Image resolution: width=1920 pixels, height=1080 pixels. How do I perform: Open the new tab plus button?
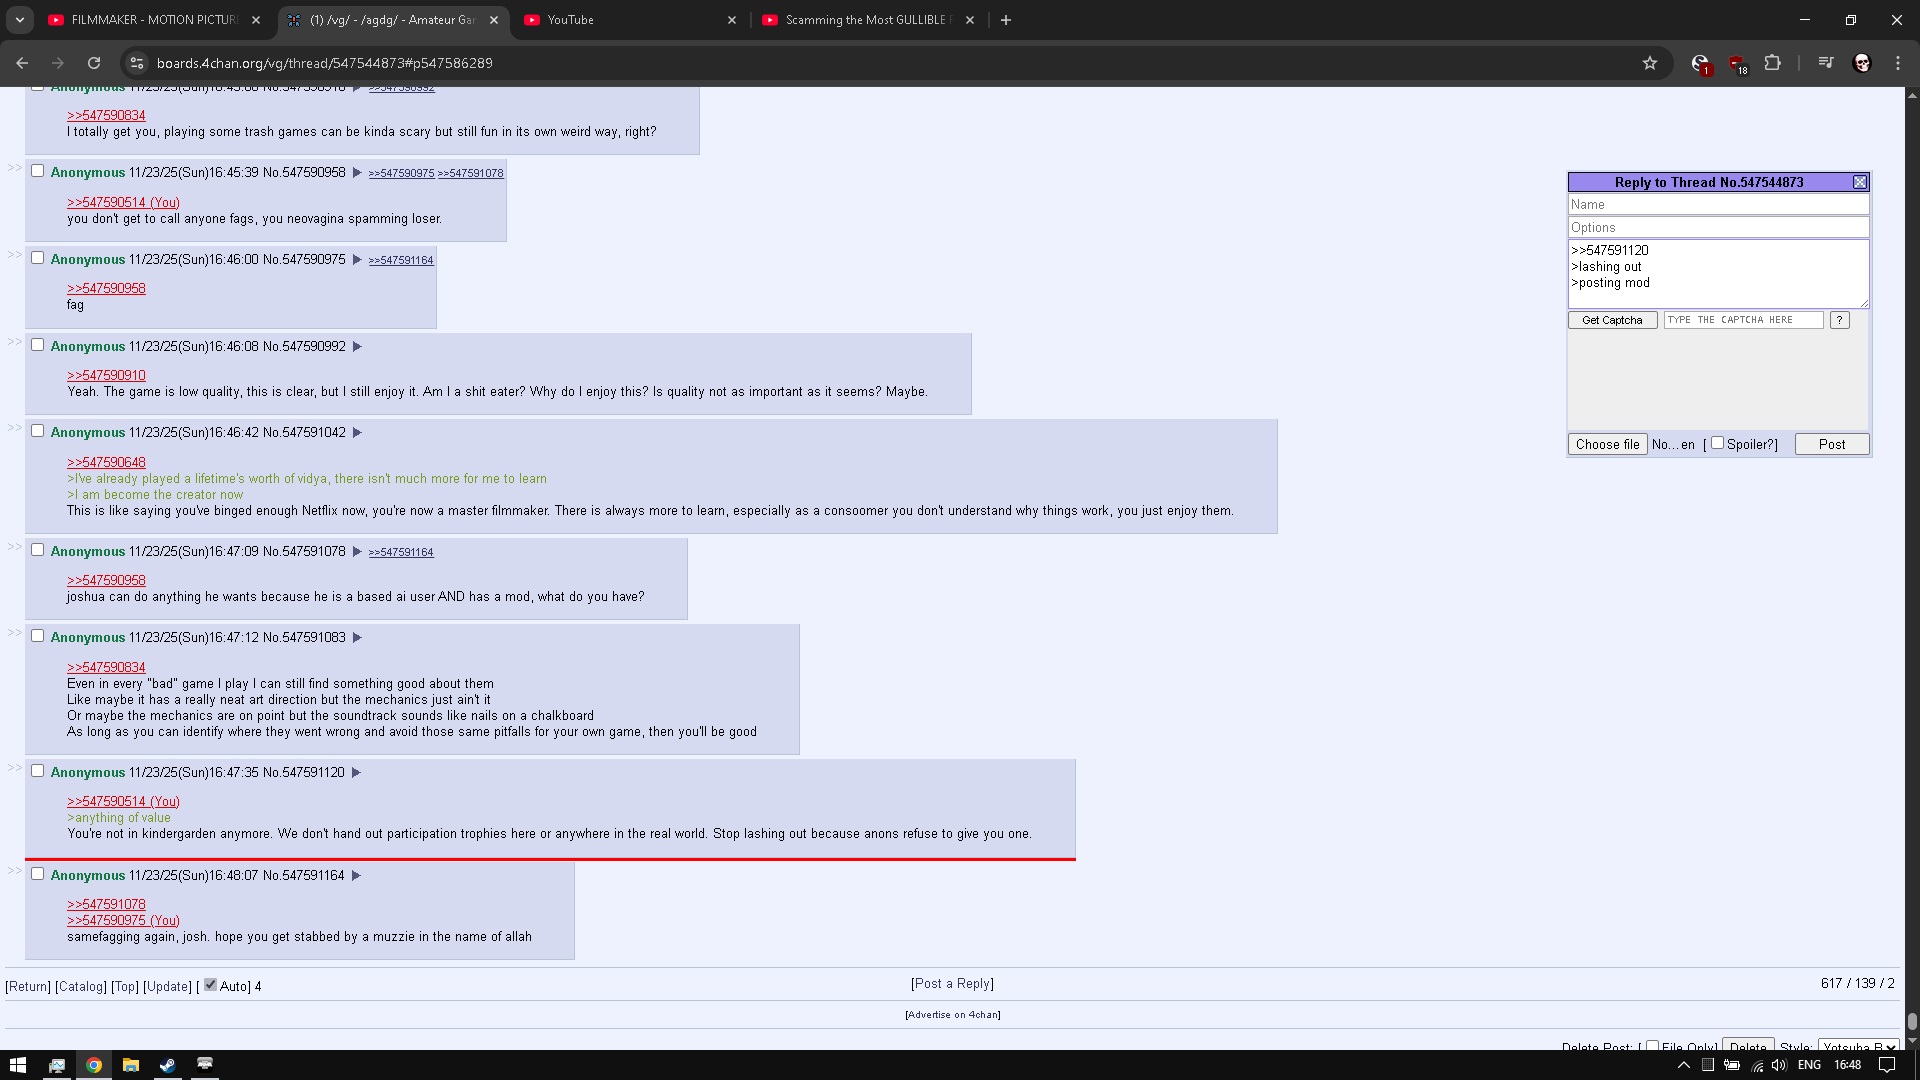(1006, 20)
